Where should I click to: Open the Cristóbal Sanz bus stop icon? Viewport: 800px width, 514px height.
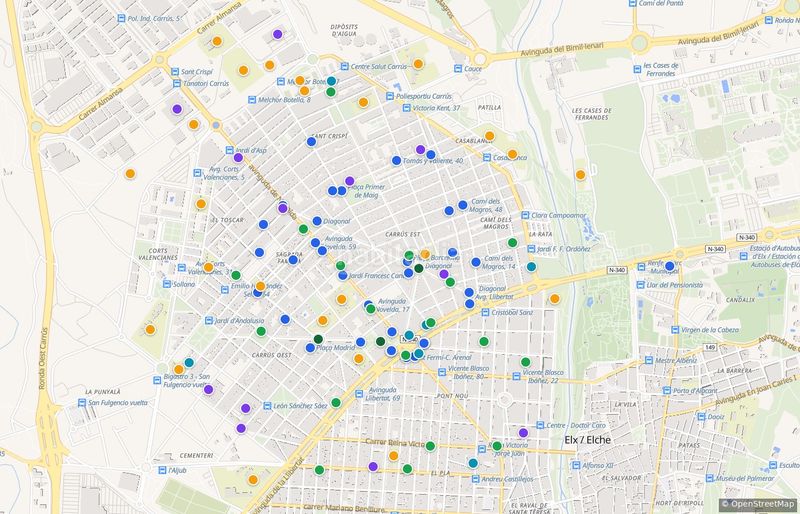(485, 312)
